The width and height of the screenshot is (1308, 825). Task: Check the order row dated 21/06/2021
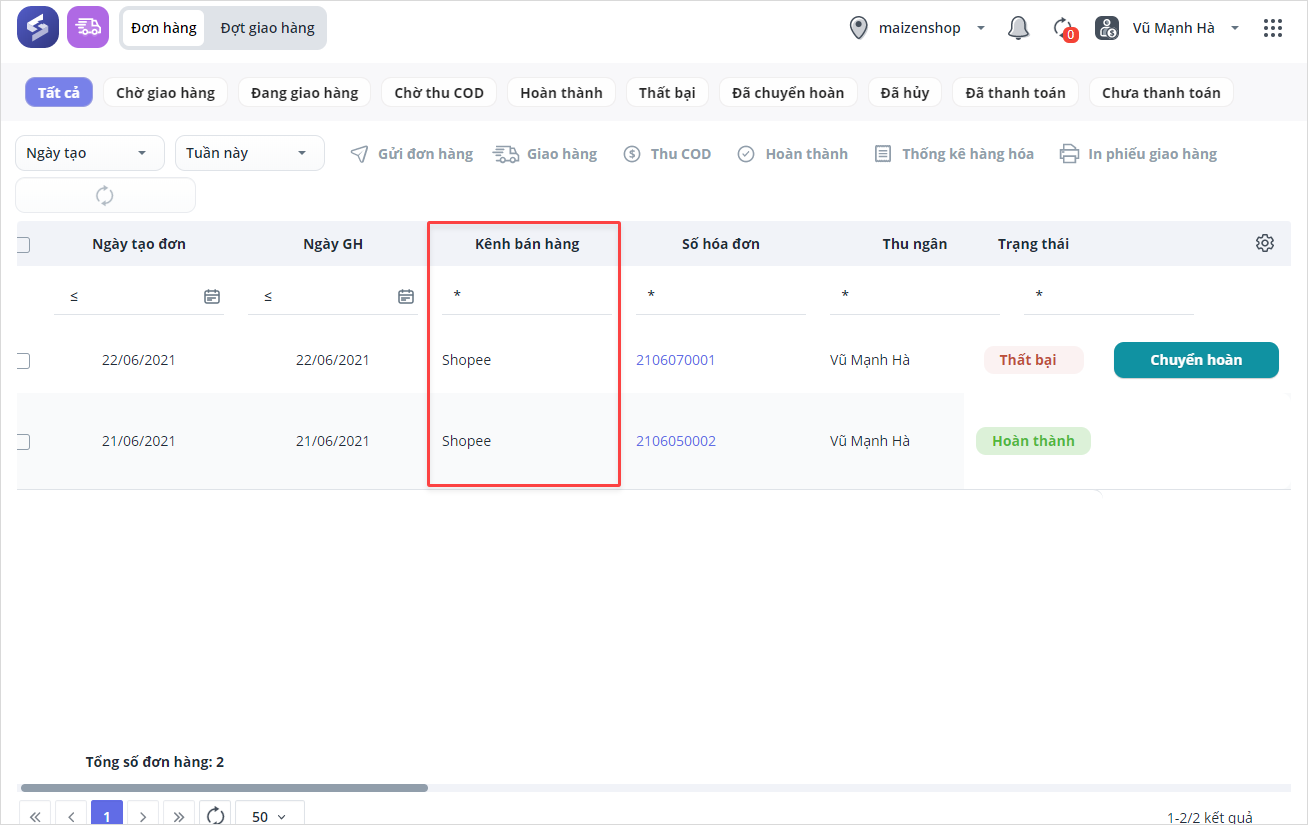pyautogui.click(x=23, y=441)
